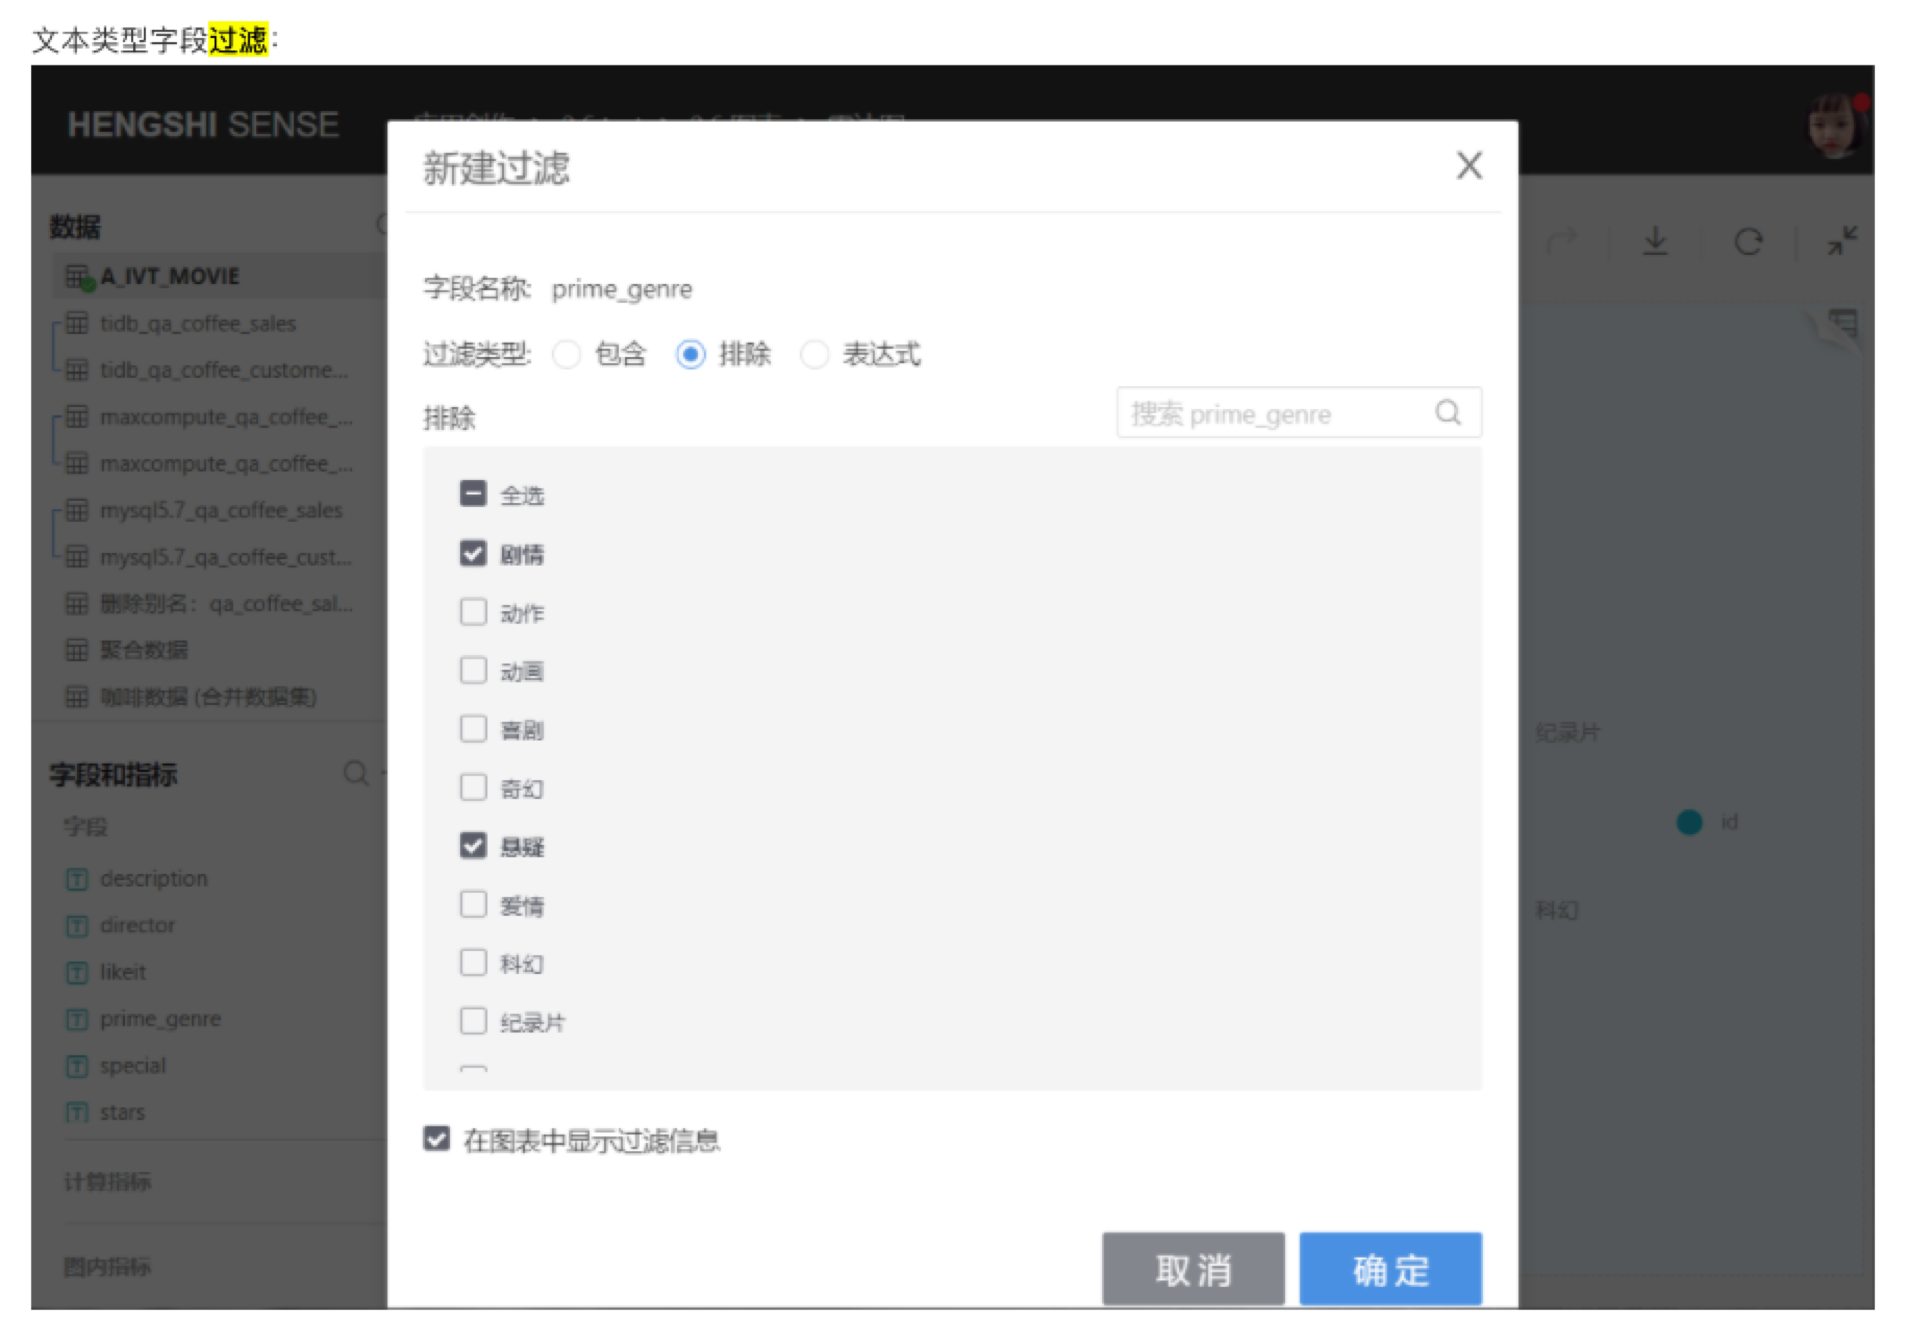Click the comment icon at chart edge
1906x1329 pixels.
(x=1842, y=323)
